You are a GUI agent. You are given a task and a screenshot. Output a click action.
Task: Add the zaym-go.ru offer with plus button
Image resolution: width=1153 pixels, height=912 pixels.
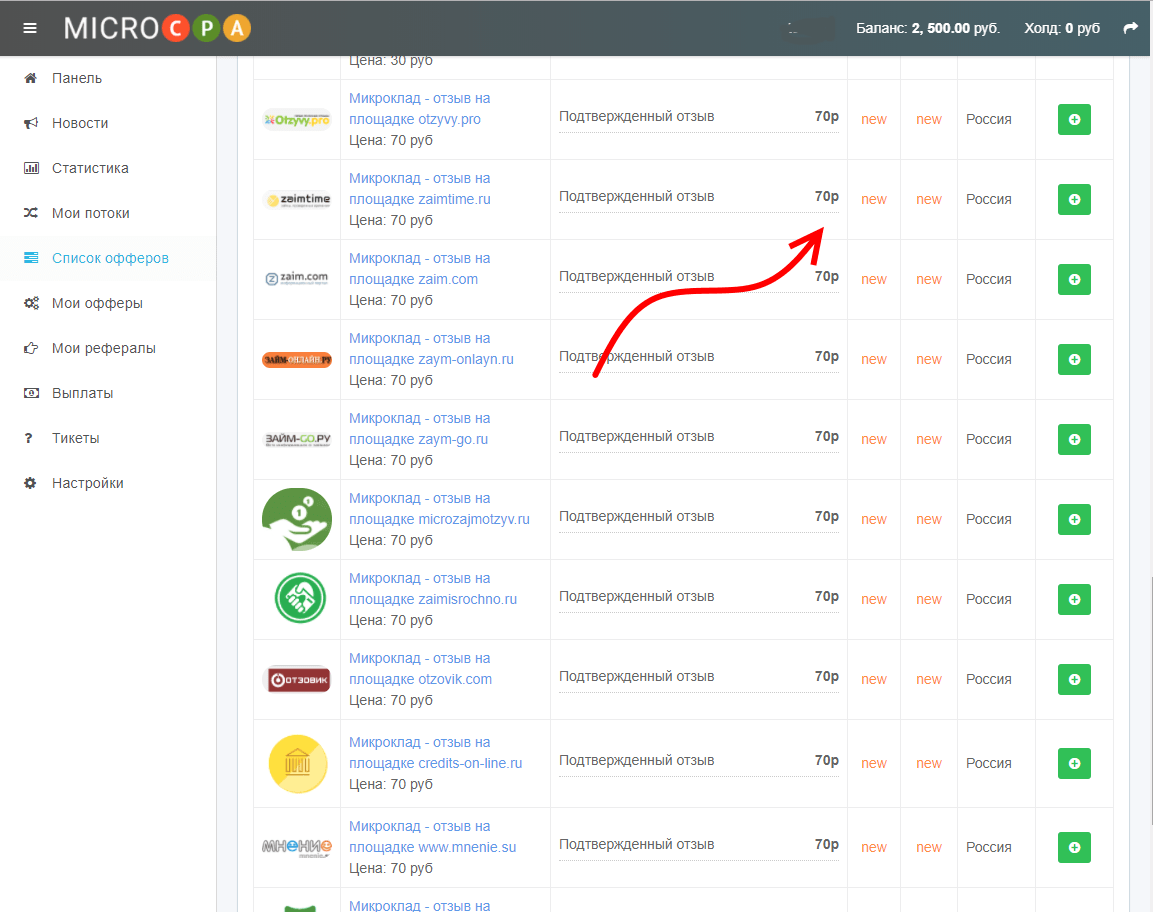click(x=1074, y=439)
